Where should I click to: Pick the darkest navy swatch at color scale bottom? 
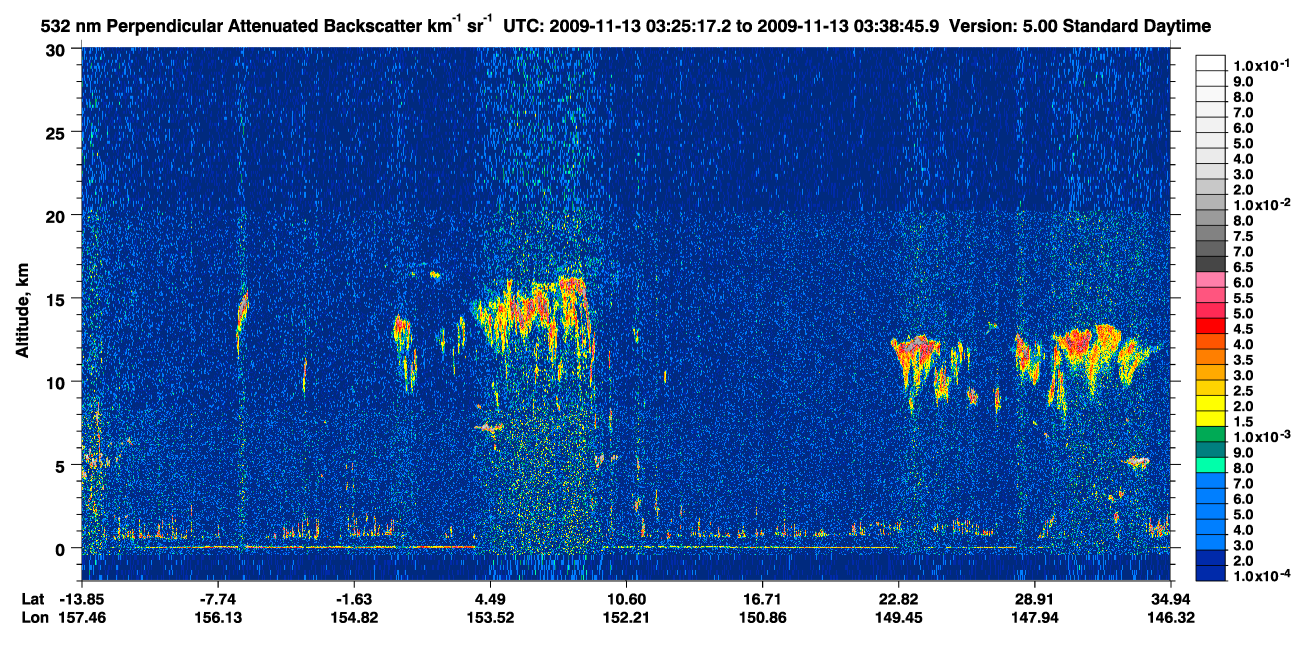(1211, 572)
